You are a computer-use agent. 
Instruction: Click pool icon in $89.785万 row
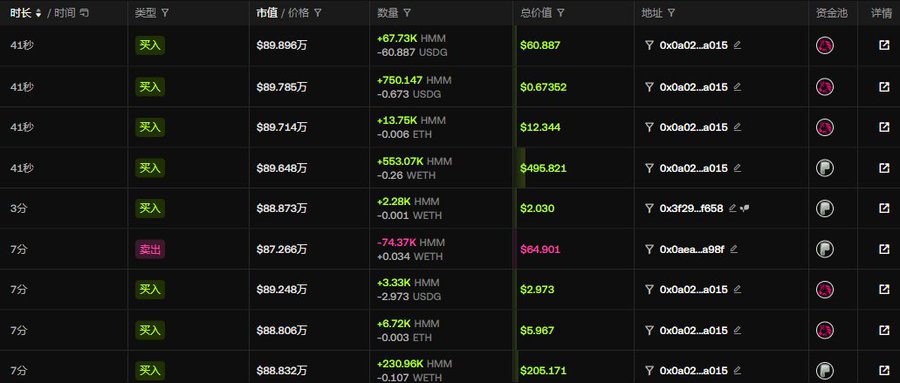[825, 87]
